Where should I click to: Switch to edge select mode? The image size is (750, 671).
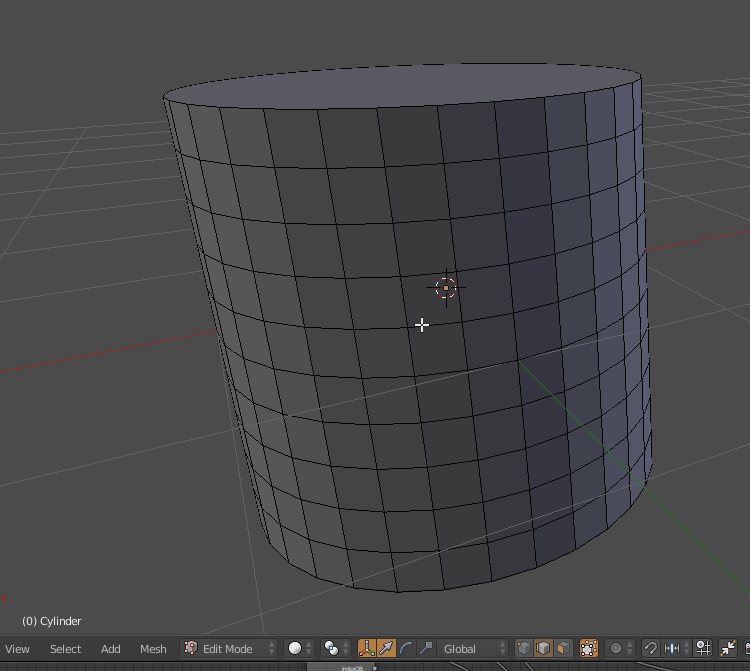[x=543, y=649]
